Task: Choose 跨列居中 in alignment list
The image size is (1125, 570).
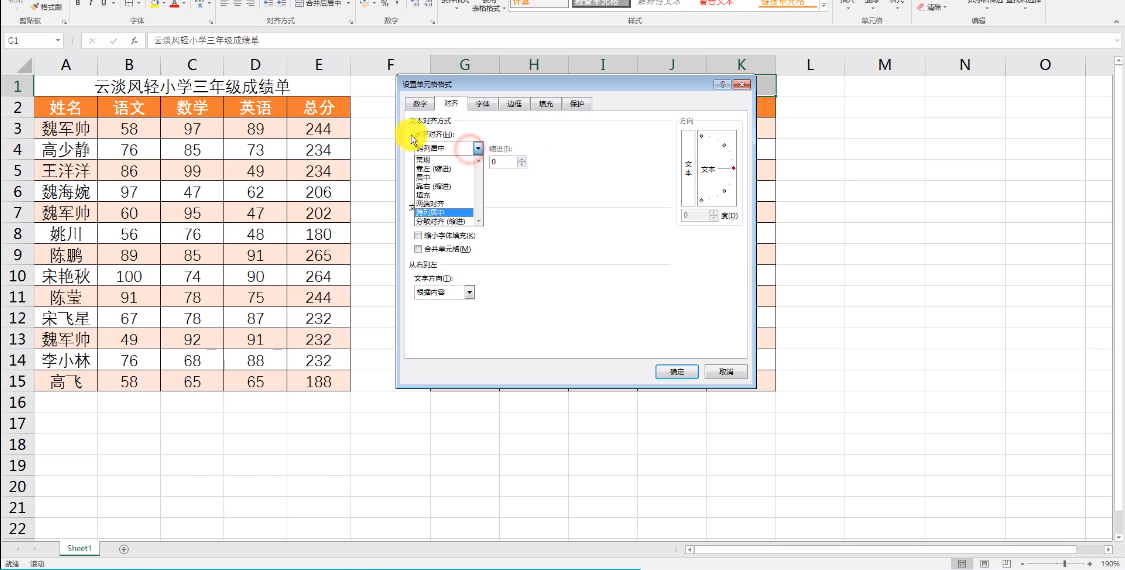Action: (444, 212)
